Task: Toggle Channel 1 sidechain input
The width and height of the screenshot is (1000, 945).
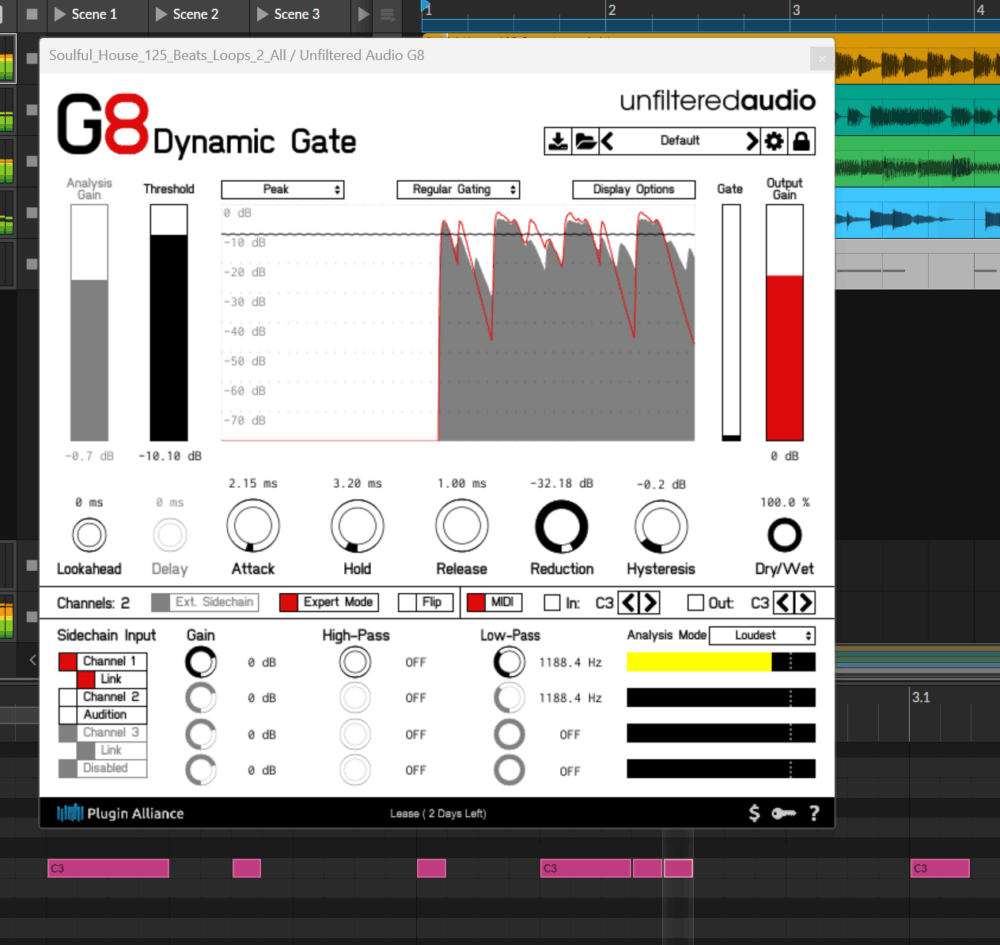Action: tap(103, 661)
